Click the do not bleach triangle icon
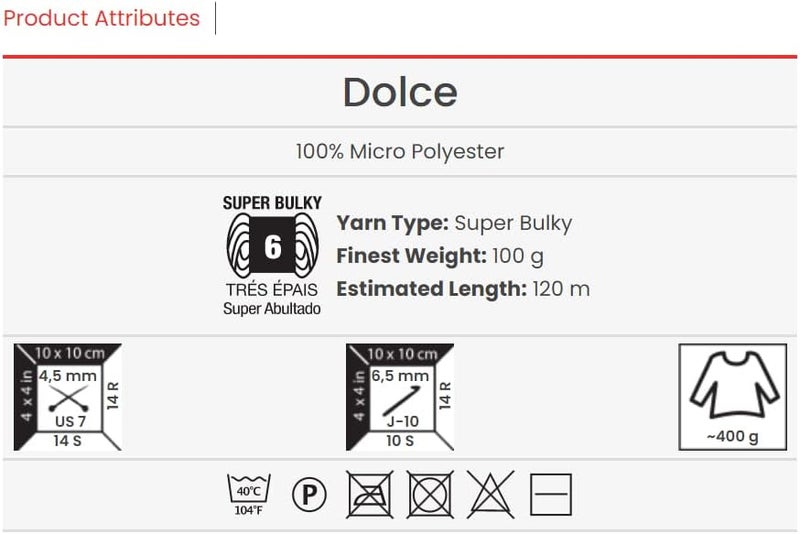 tap(491, 494)
